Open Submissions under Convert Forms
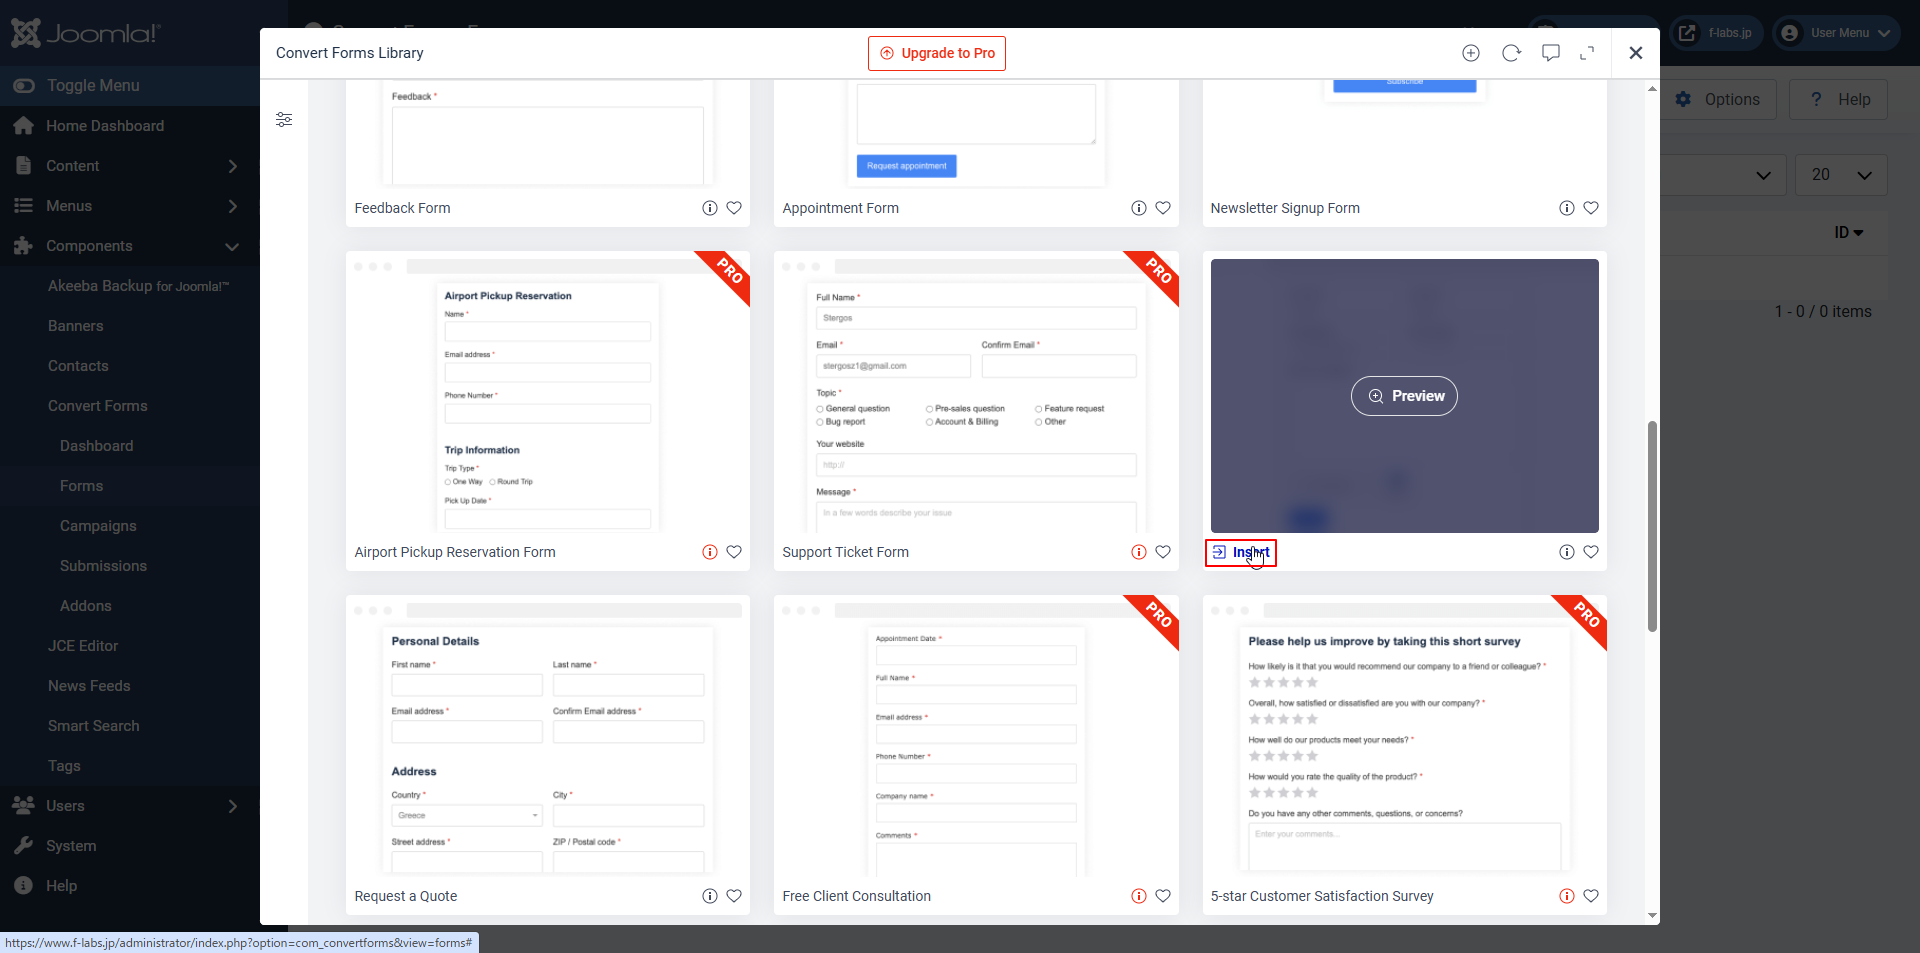 [x=103, y=566]
